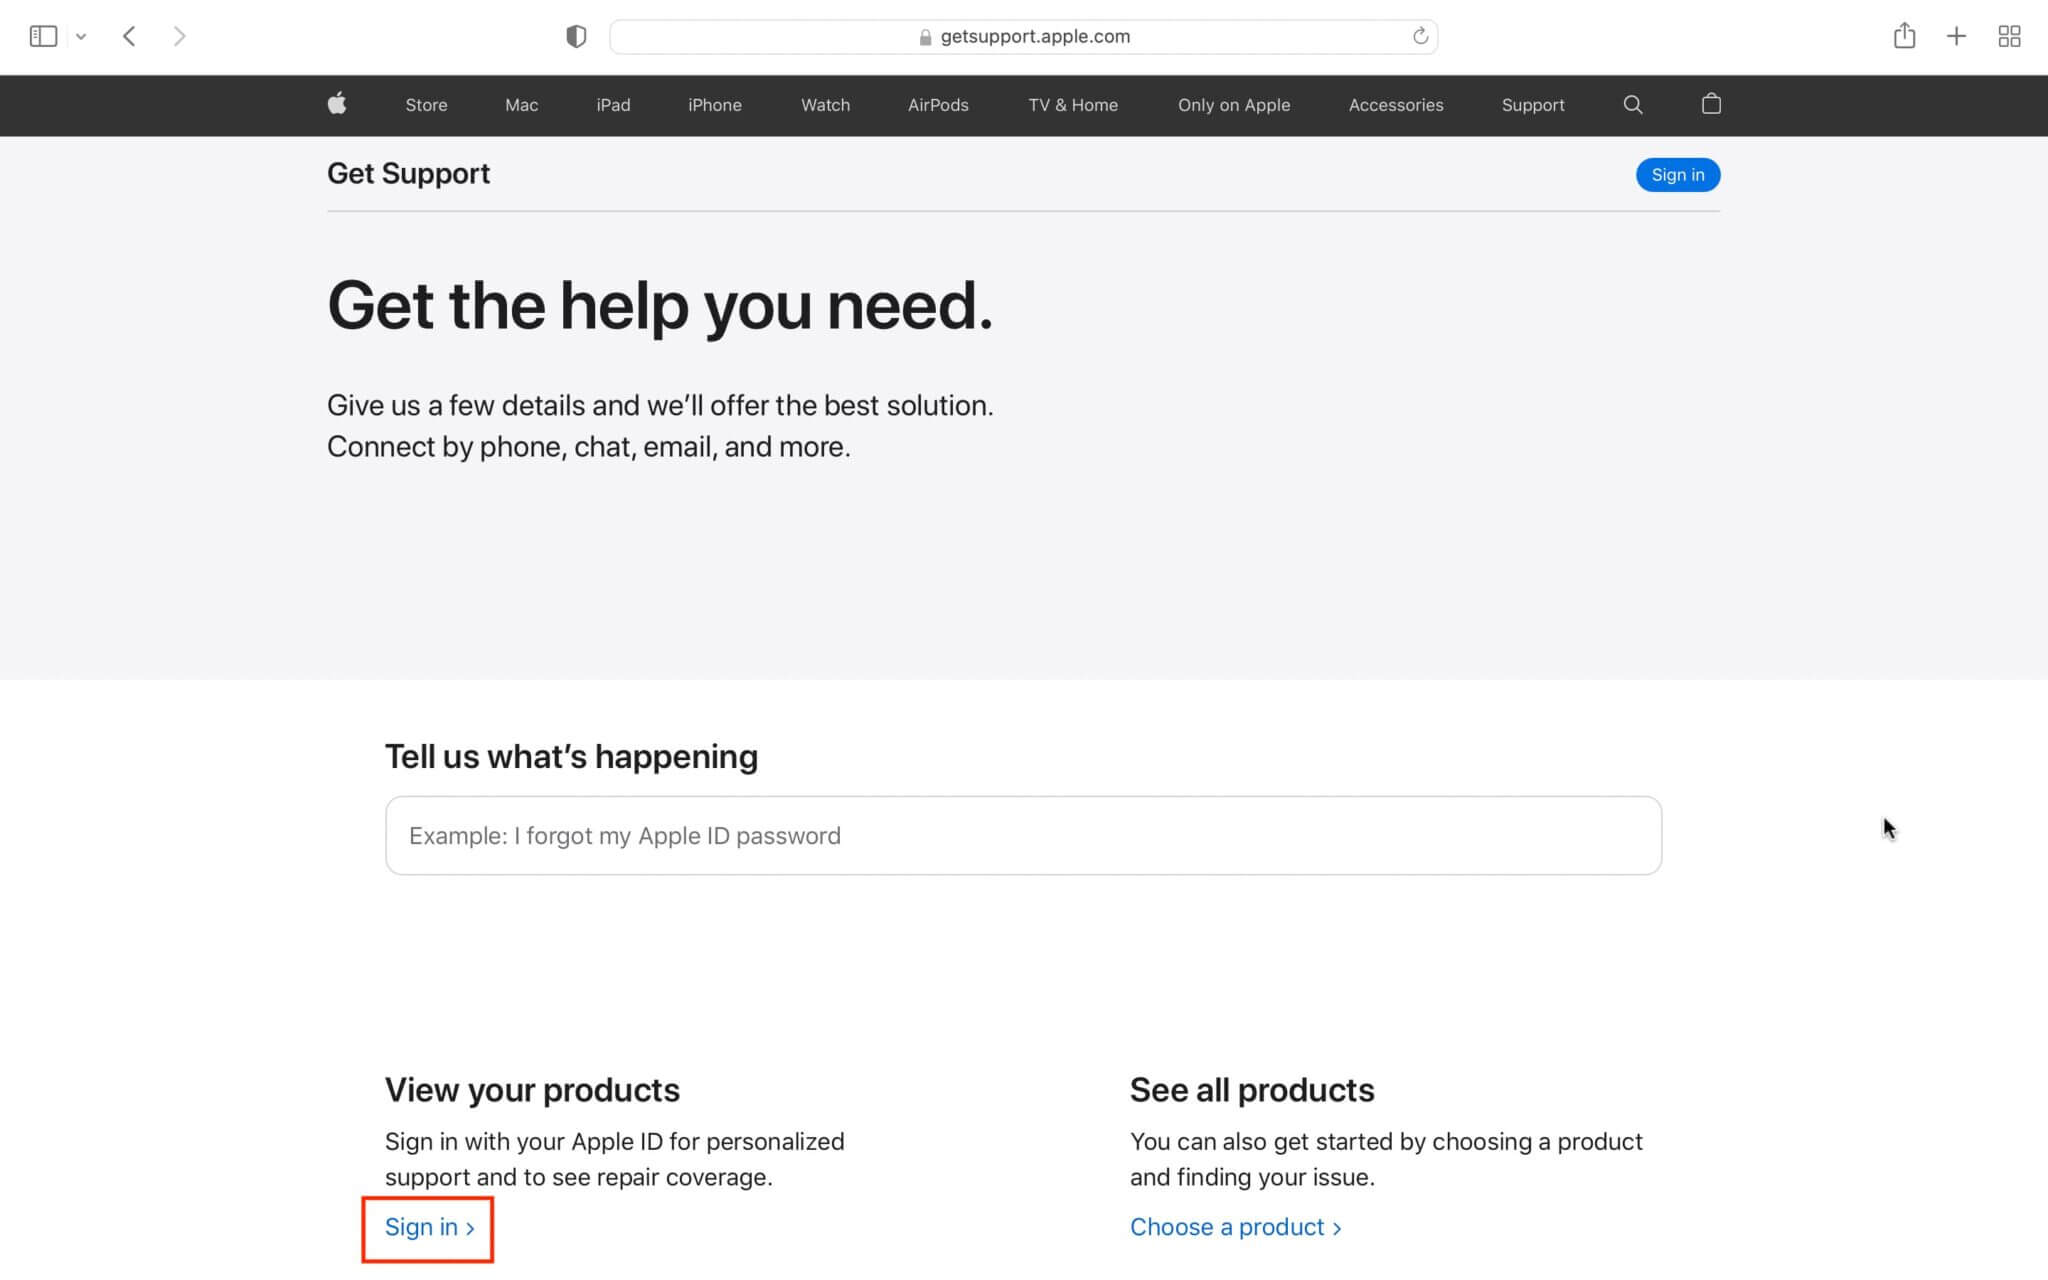Screen dimensions: 2048x1280
Task: Open the Accessories menu item
Action: tap(1395, 105)
